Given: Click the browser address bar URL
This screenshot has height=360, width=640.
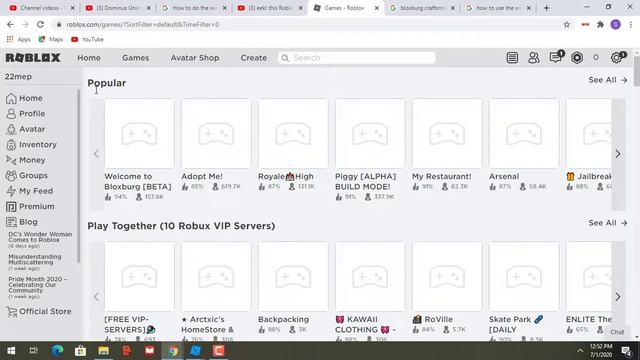Looking at the screenshot, I should (x=142, y=24).
